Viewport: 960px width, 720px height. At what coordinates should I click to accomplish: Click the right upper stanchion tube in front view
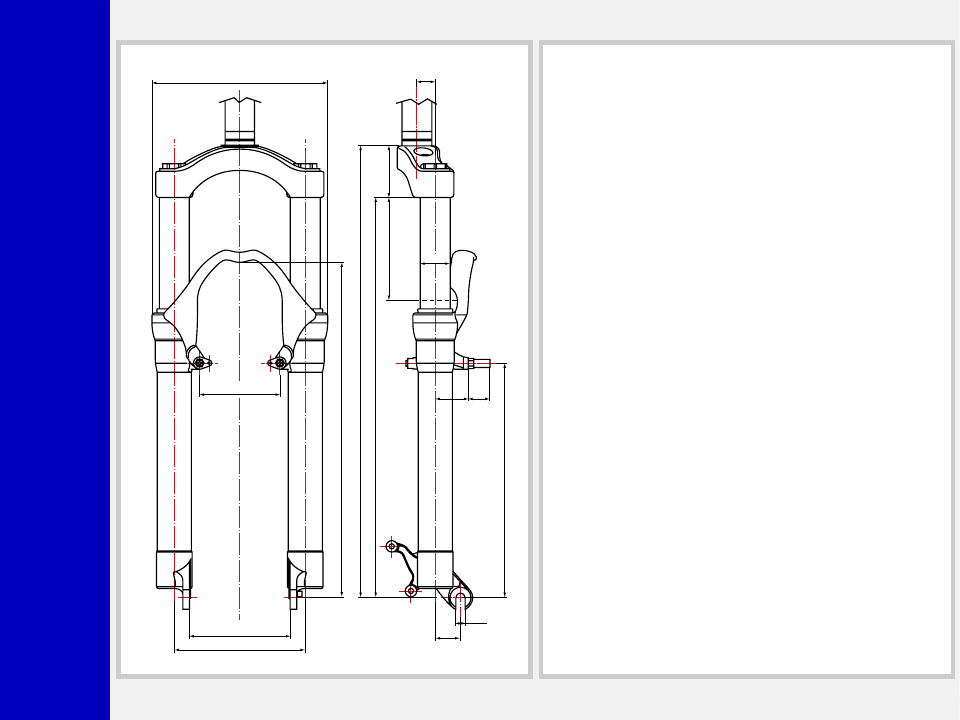point(305,250)
